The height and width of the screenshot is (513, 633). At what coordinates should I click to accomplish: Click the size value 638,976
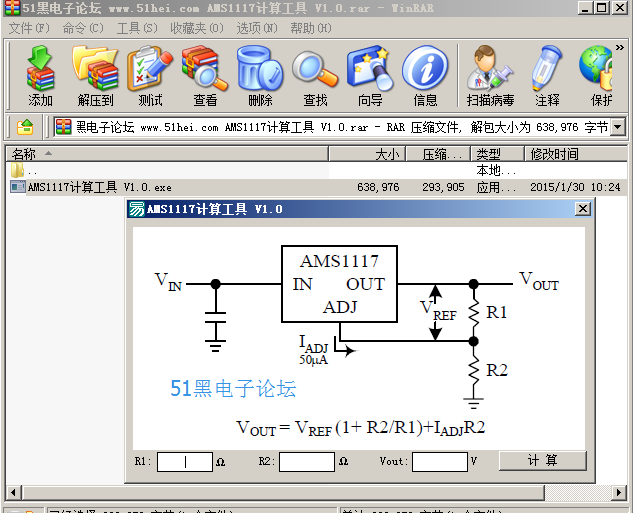coord(378,187)
